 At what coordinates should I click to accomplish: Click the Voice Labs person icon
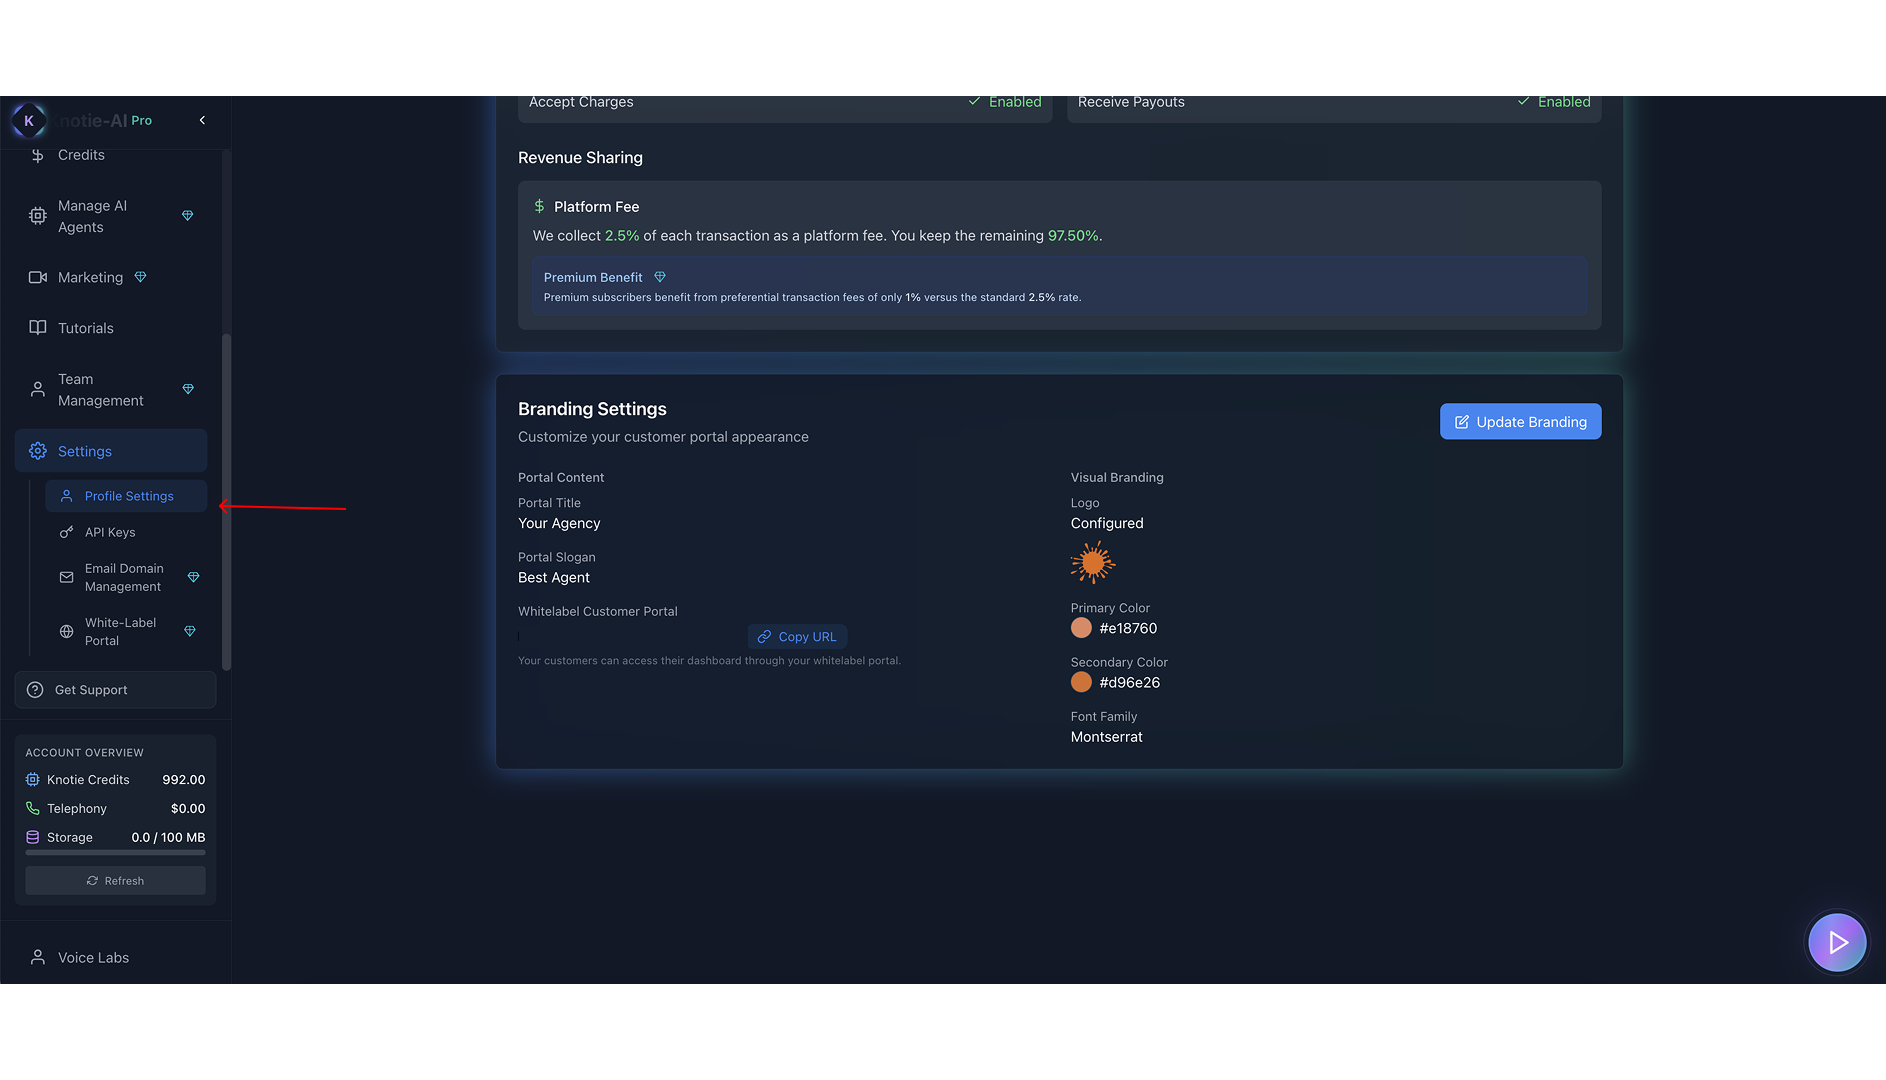(38, 957)
